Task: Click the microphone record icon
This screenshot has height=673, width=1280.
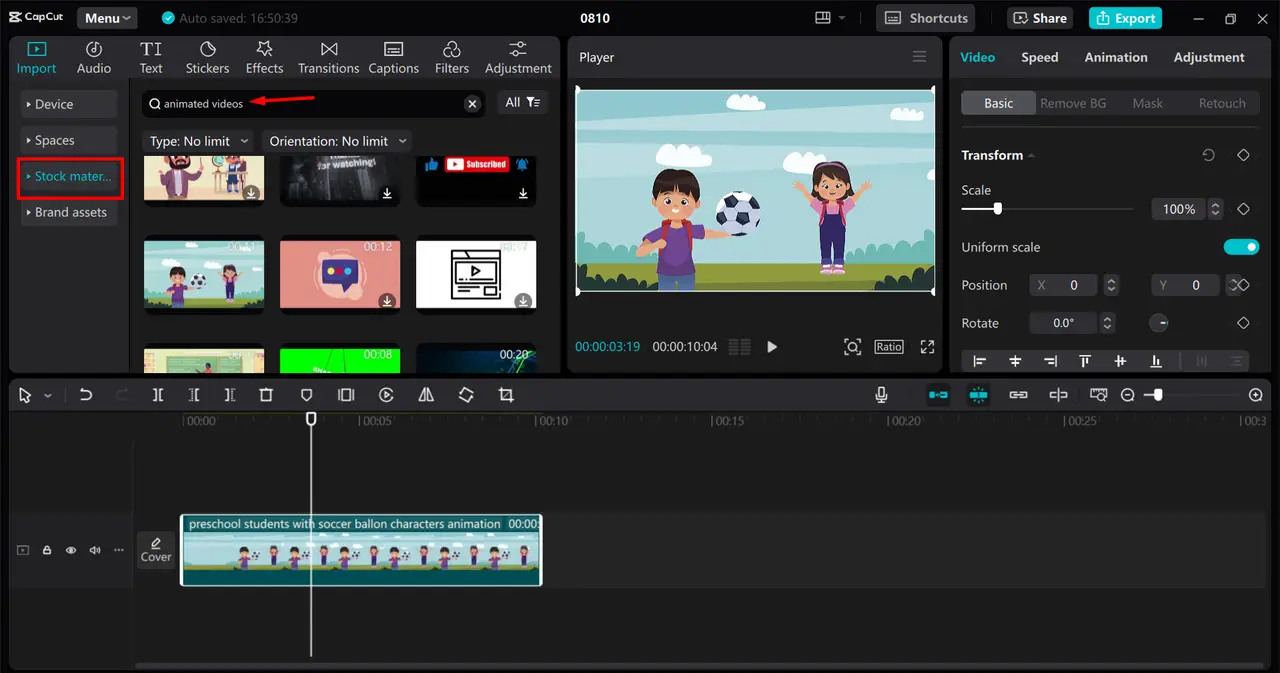Action: 881,394
